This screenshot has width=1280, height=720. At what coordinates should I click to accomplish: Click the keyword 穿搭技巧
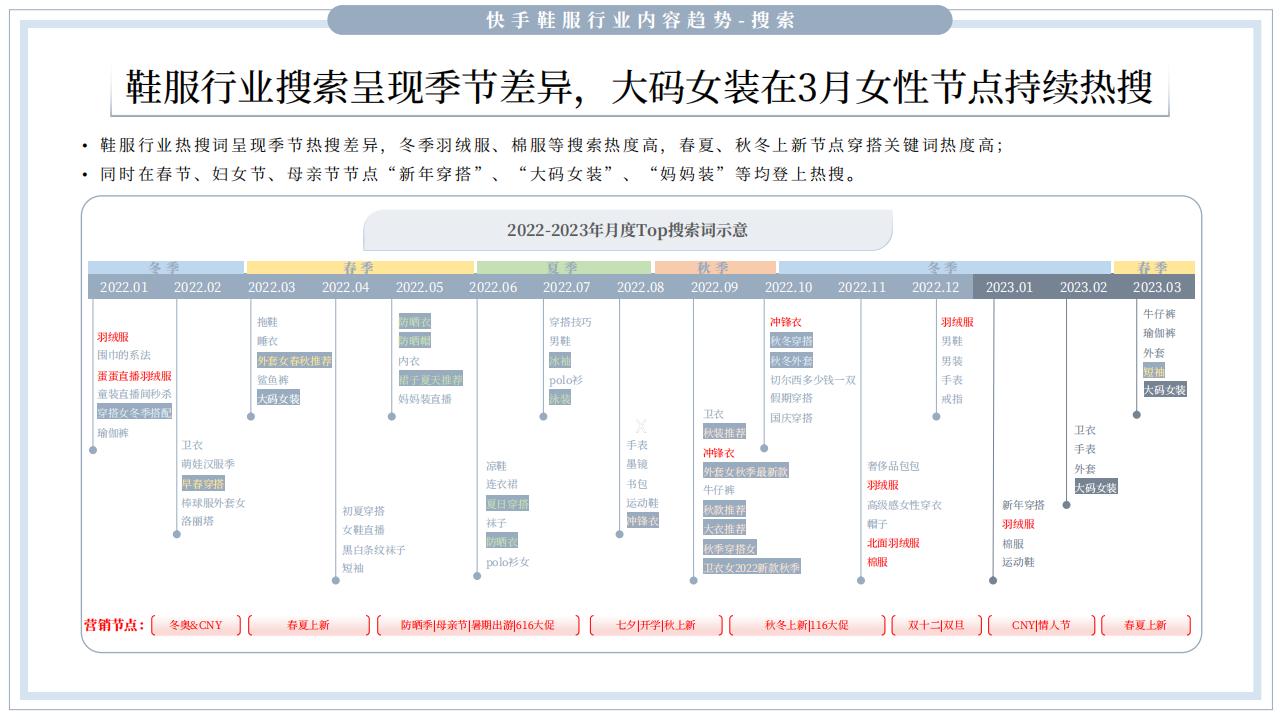pos(570,322)
